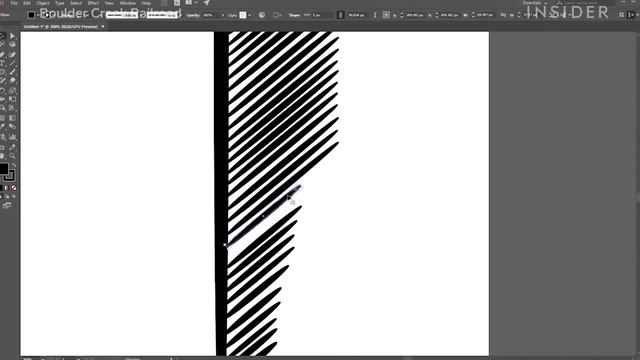The height and width of the screenshot is (360, 640).
Task: Click the X position stepper
Action: click(402, 15)
